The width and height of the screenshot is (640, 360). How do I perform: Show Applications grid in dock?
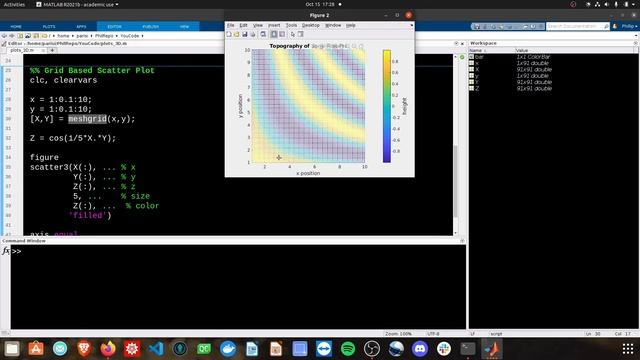[628, 349]
